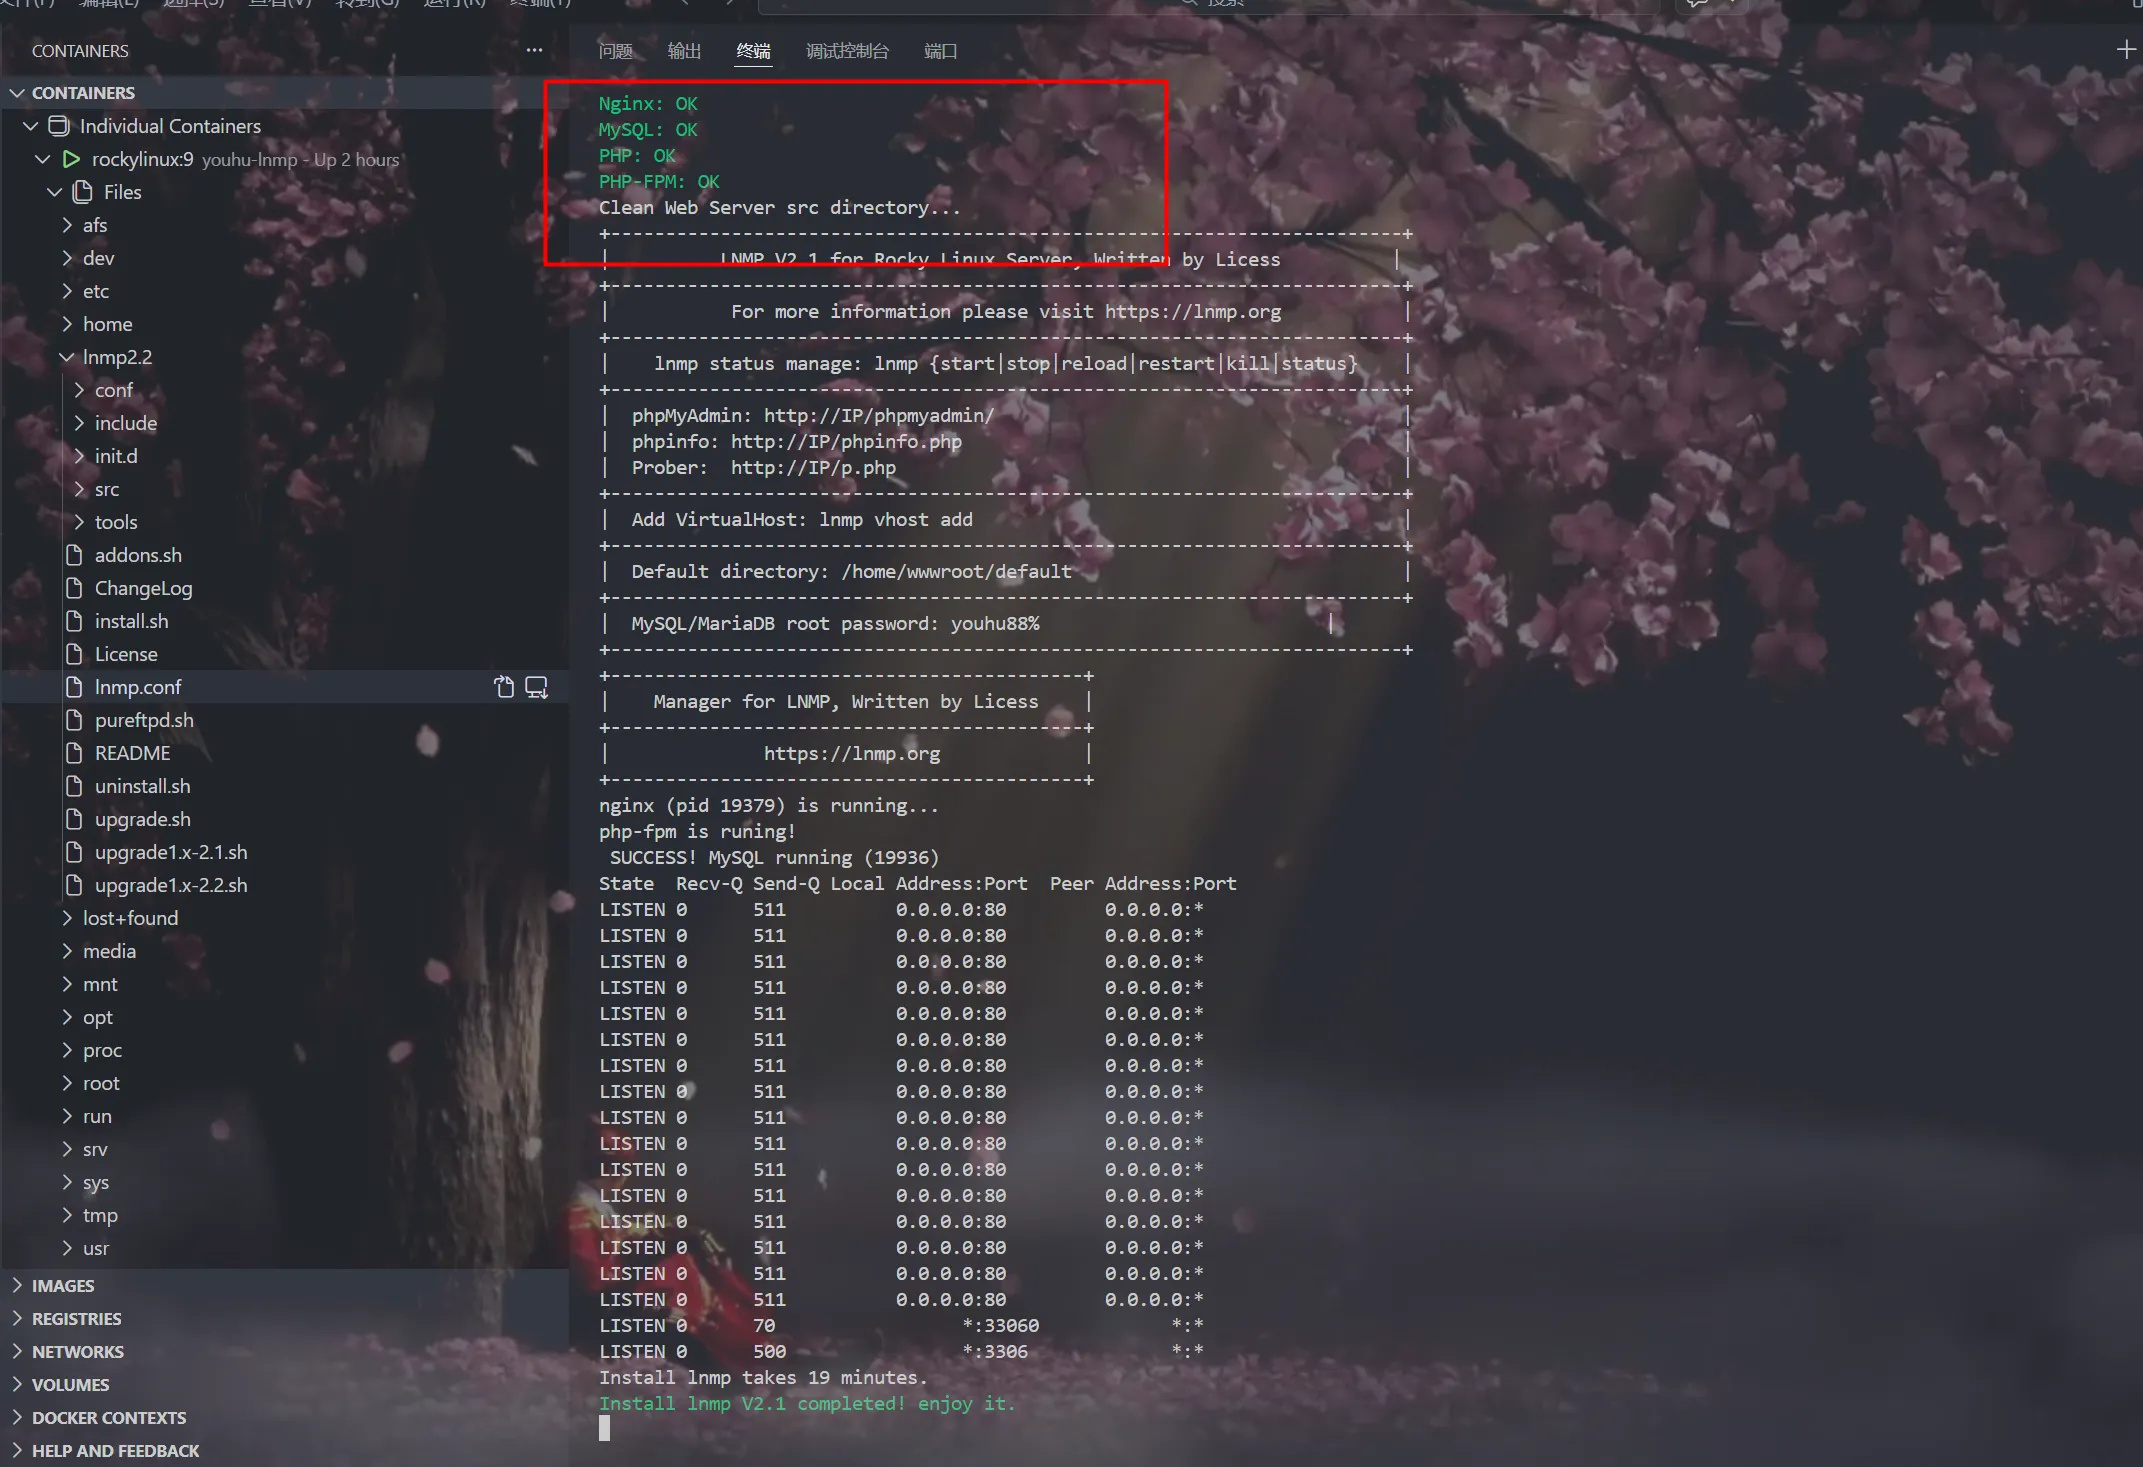The height and width of the screenshot is (1467, 2143).
Task: Click the lnmp.conf download icon
Action: [537, 687]
